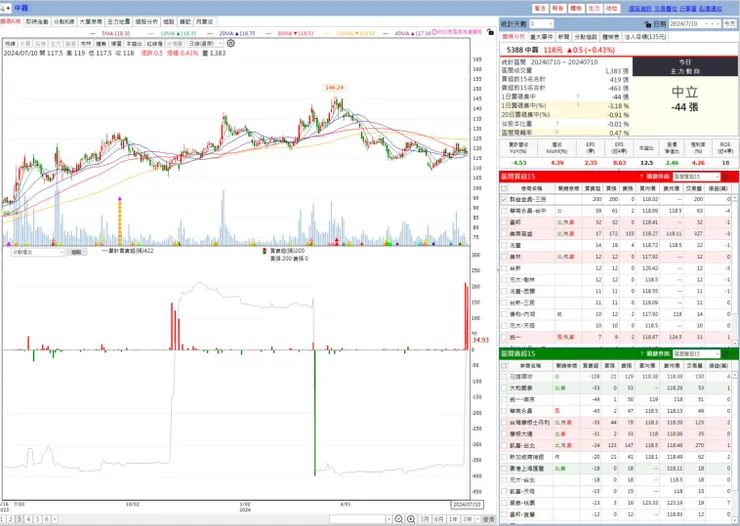
Task: Check the 兆豐 buyer row checkbox
Action: (504, 245)
